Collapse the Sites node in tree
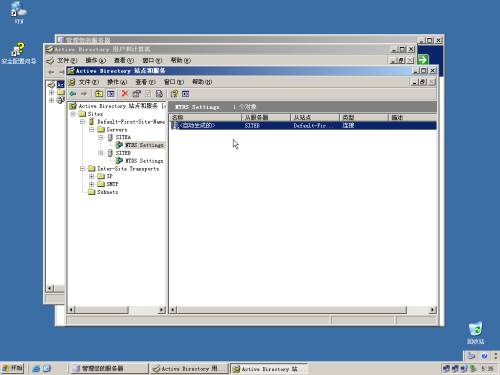Screen dimensions: 500x375 (x=73, y=114)
